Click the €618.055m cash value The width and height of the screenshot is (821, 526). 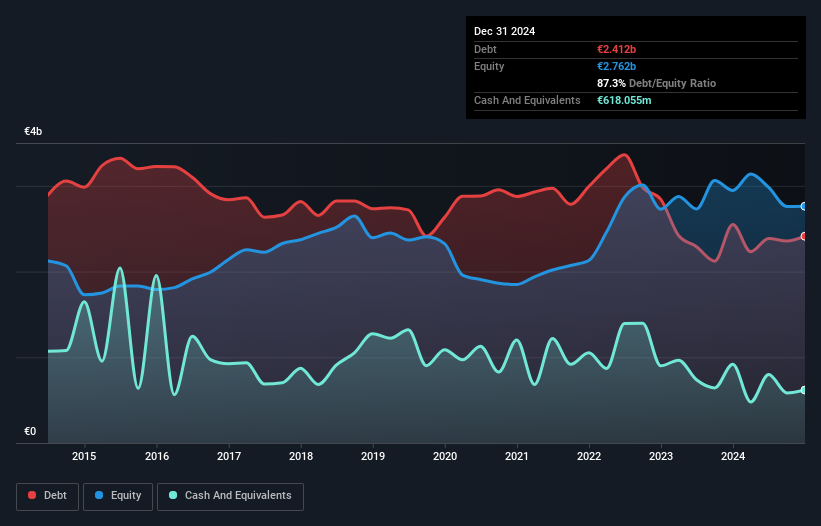(624, 100)
